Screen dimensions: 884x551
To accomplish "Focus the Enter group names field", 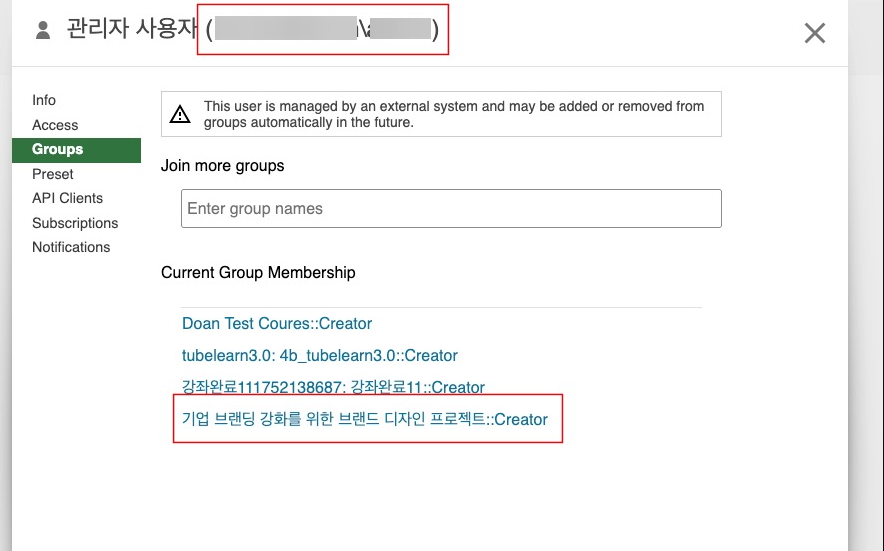I will tap(450, 209).
